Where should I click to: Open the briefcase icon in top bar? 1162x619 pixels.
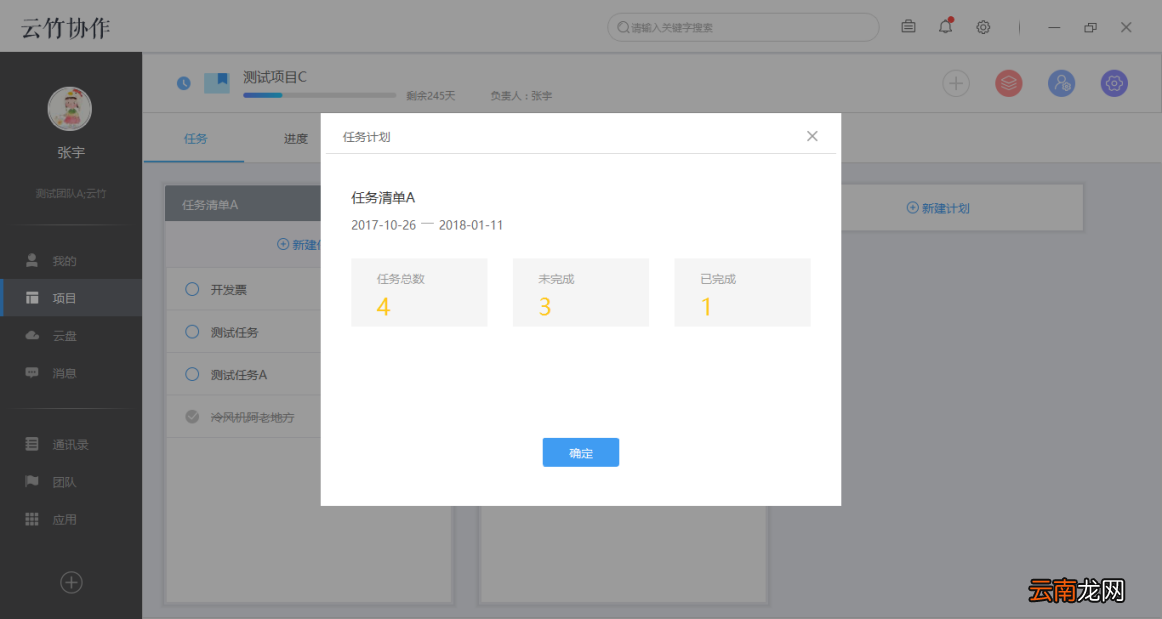pos(908,27)
